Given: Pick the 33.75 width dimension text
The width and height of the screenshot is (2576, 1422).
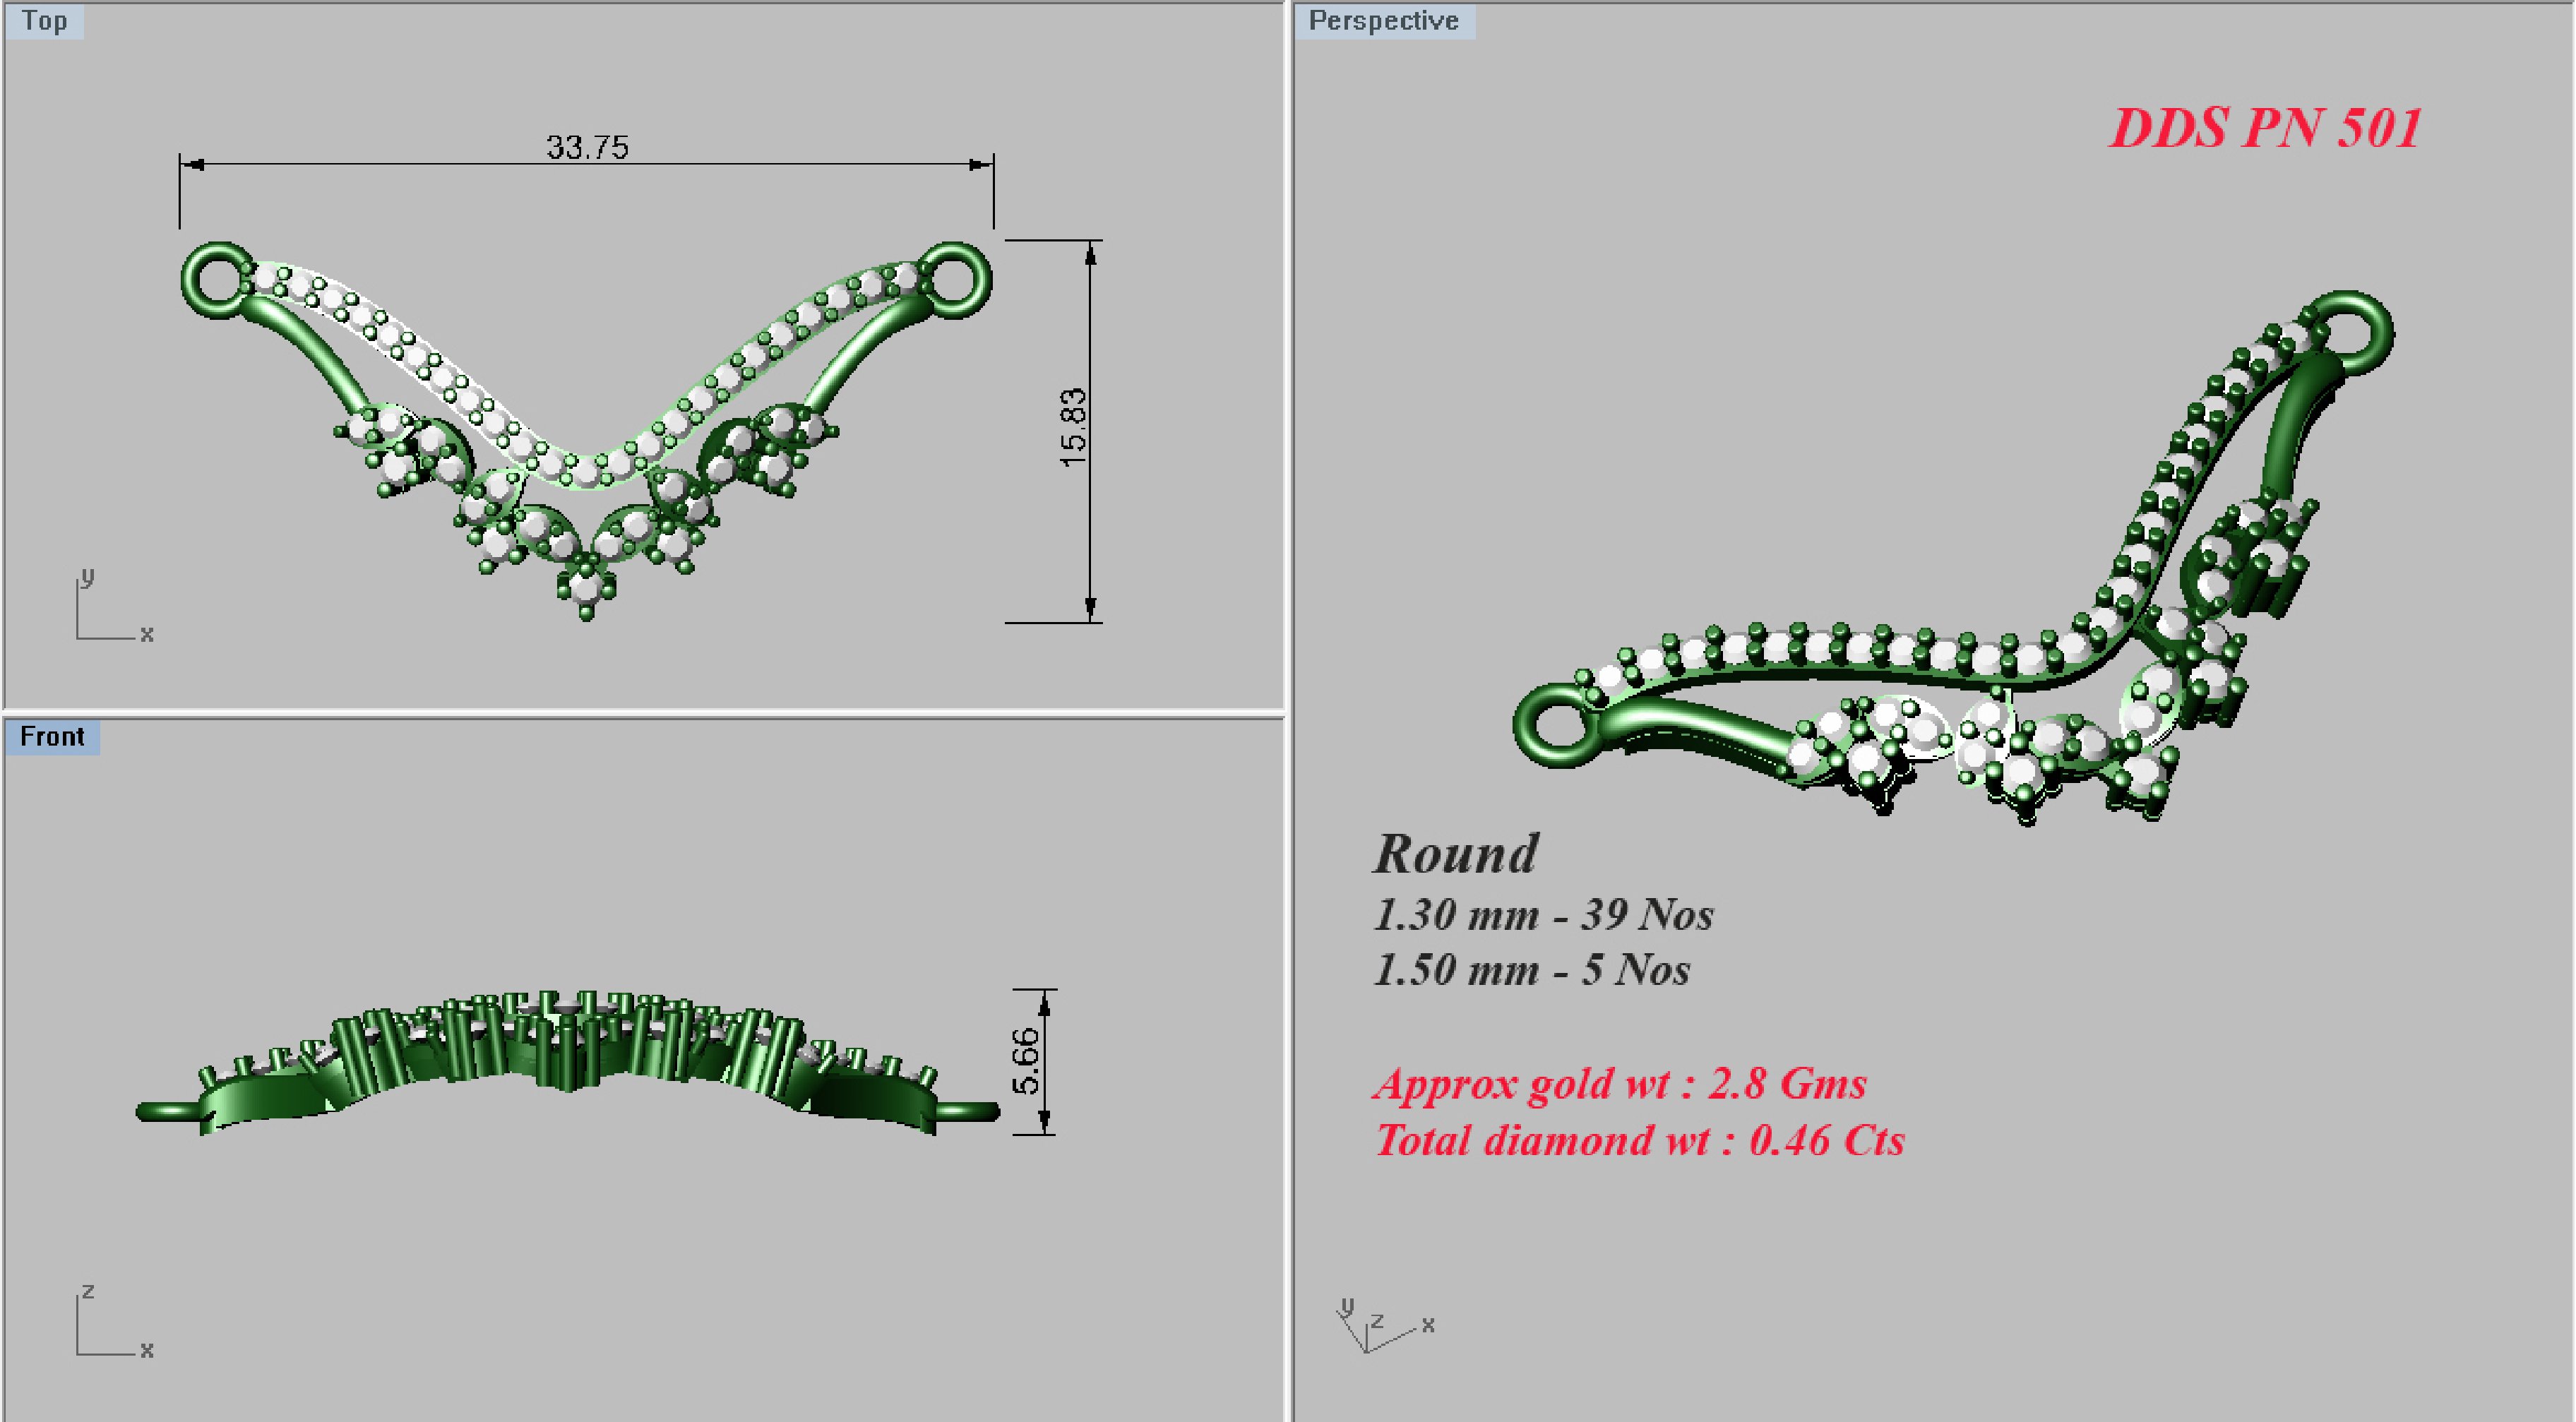Looking at the screenshot, I should [587, 147].
